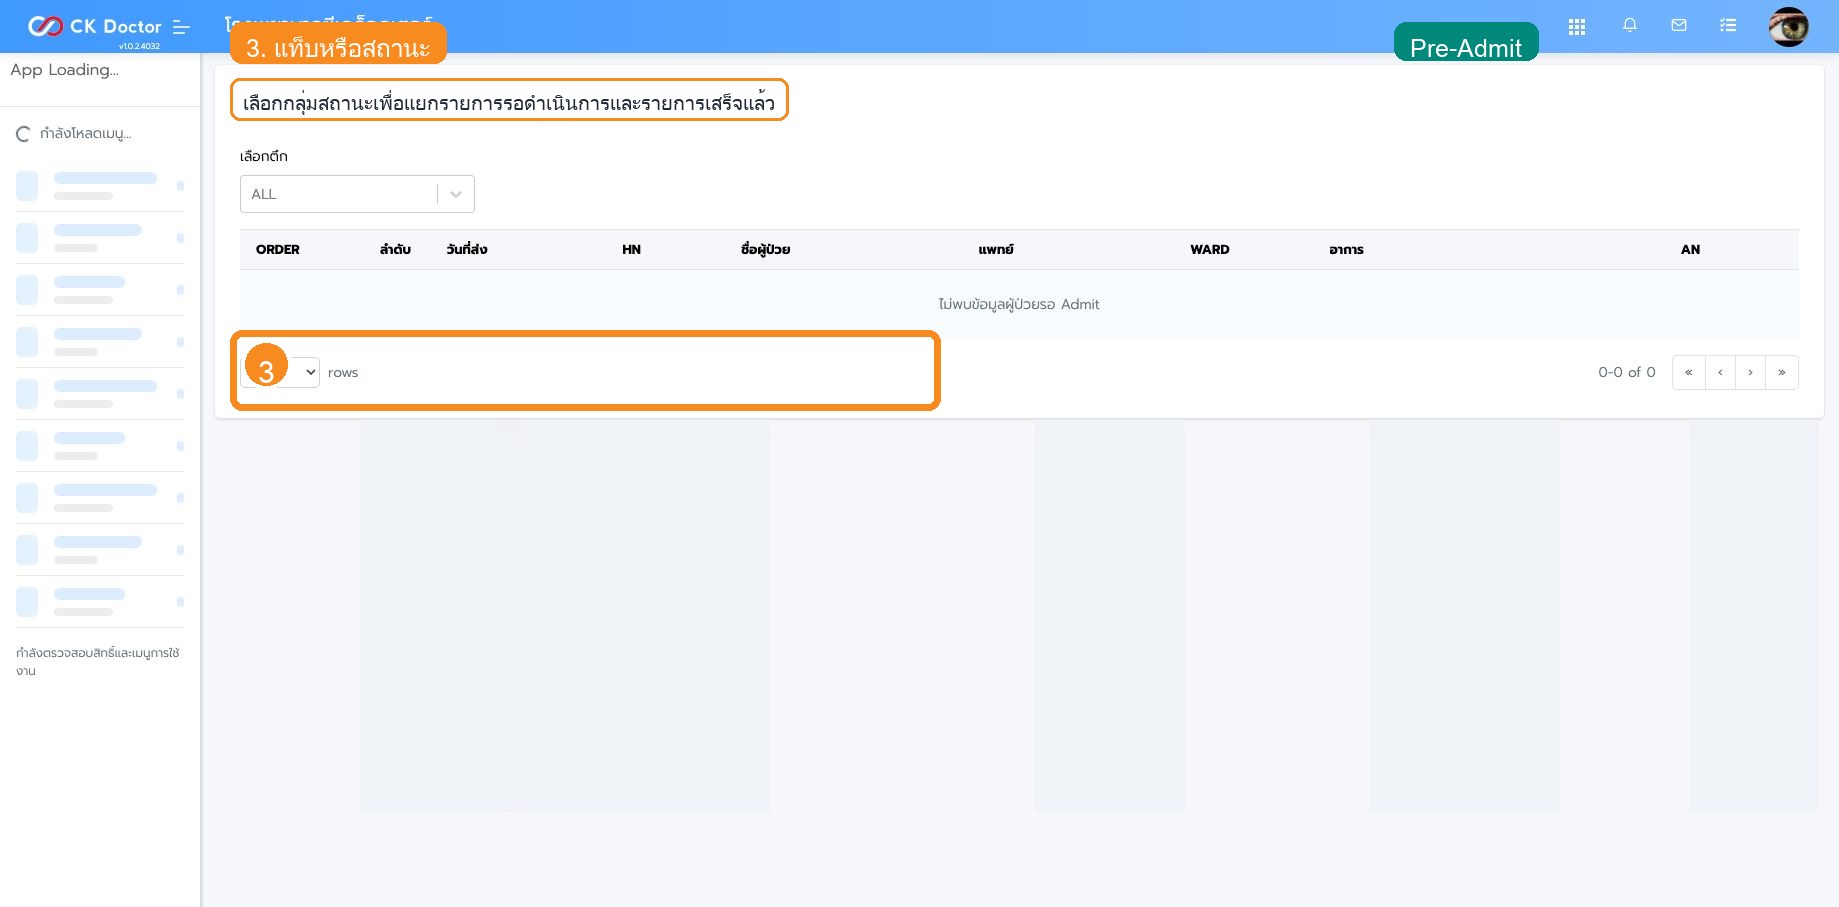Click the แพทย์ column header
This screenshot has width=1839, height=907.
[996, 249]
